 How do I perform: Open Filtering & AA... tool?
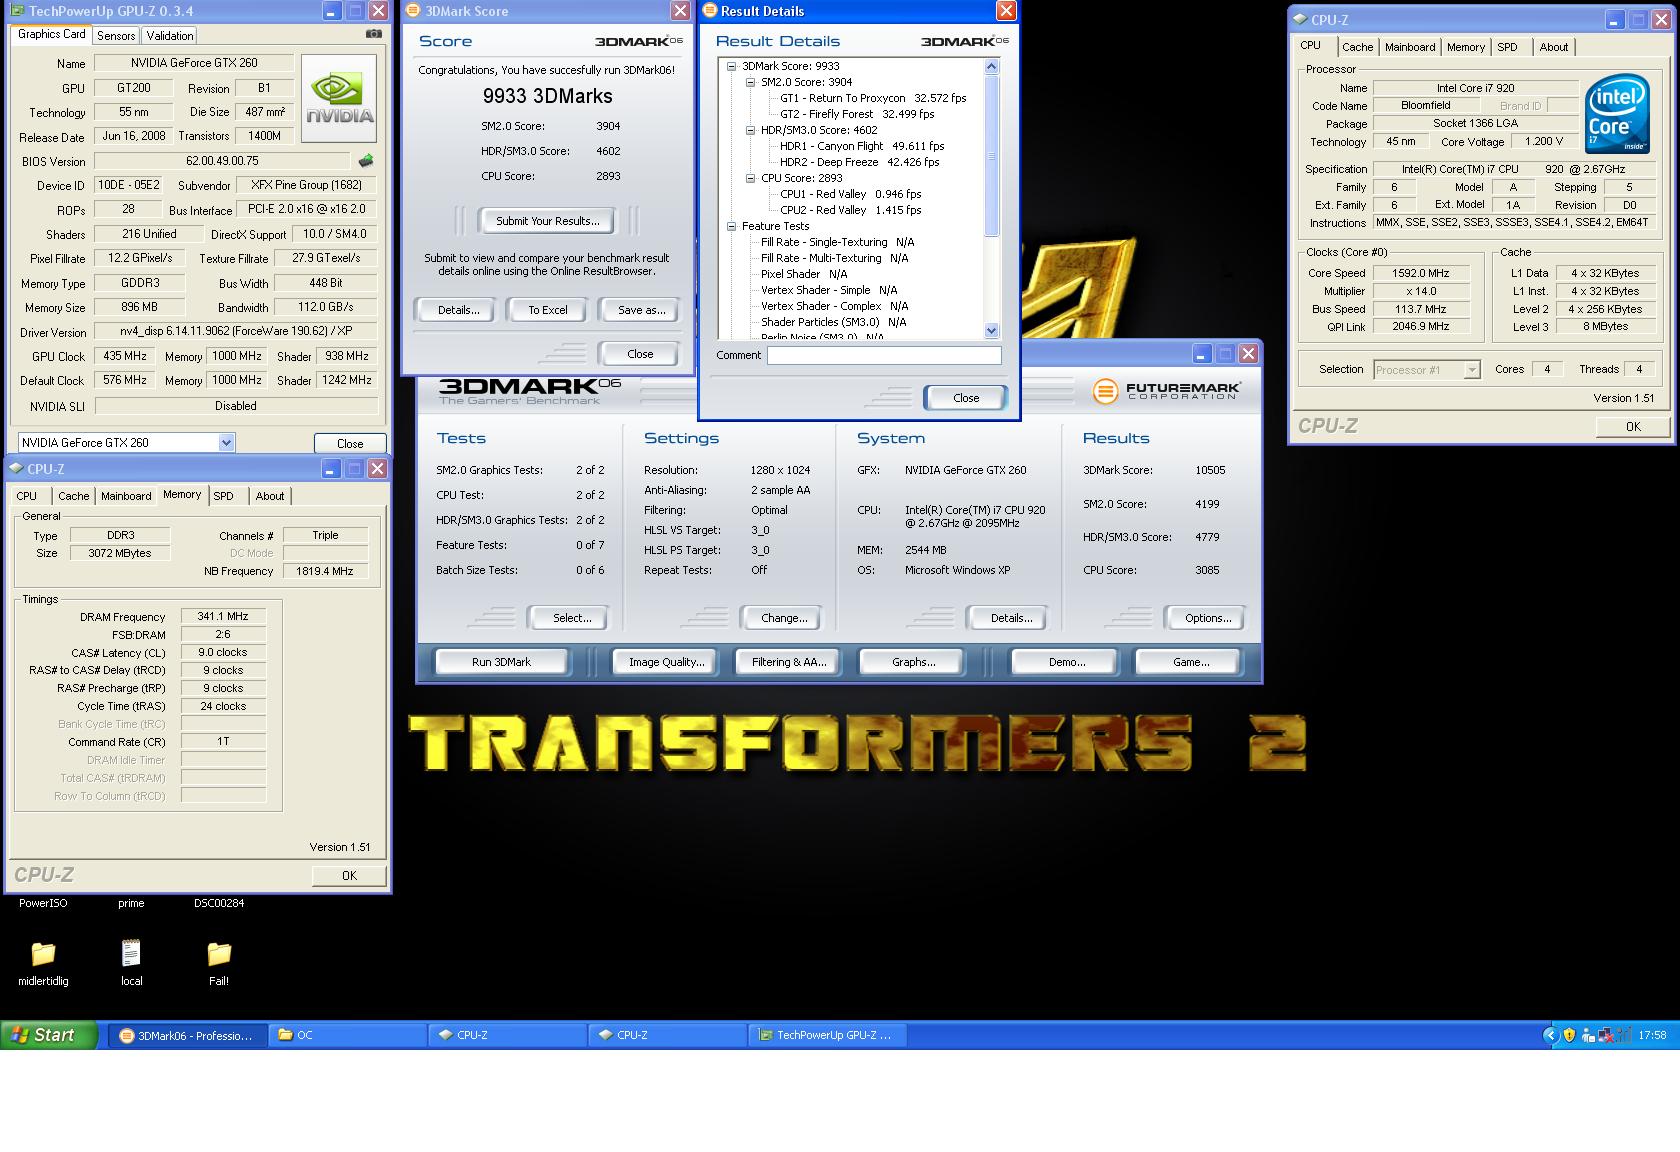[x=789, y=662]
